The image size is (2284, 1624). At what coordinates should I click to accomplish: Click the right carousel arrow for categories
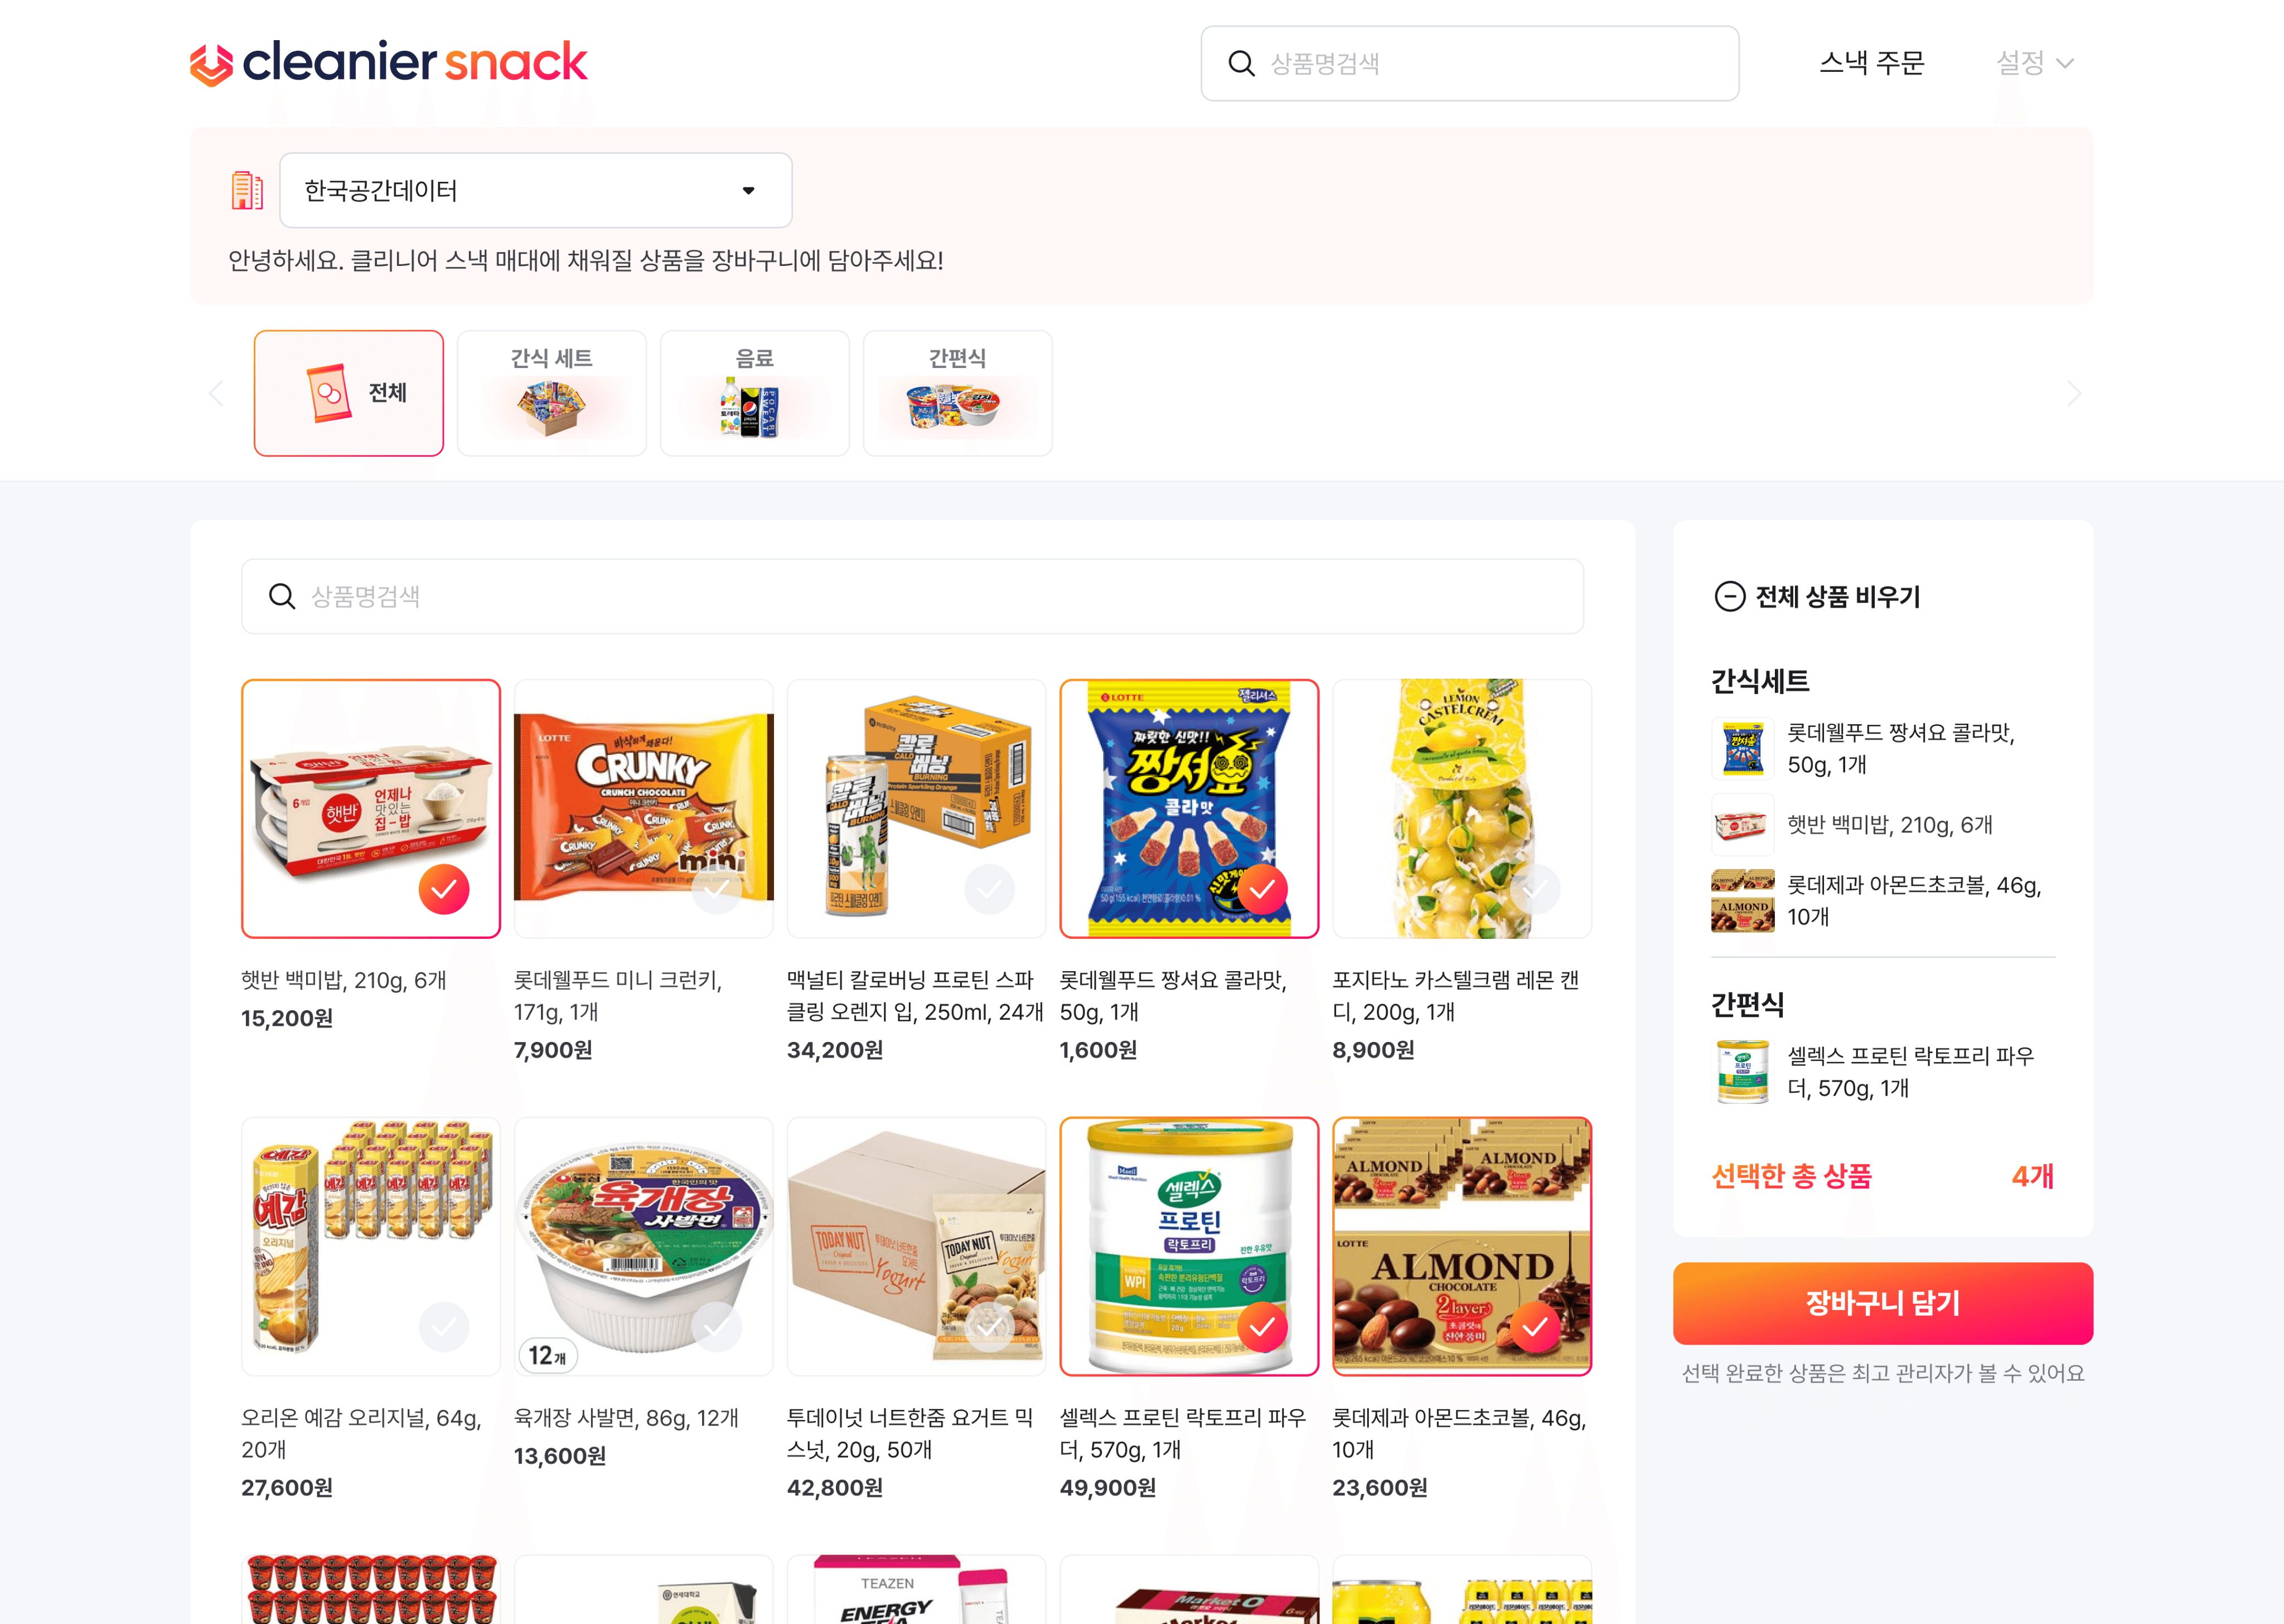[x=2073, y=394]
